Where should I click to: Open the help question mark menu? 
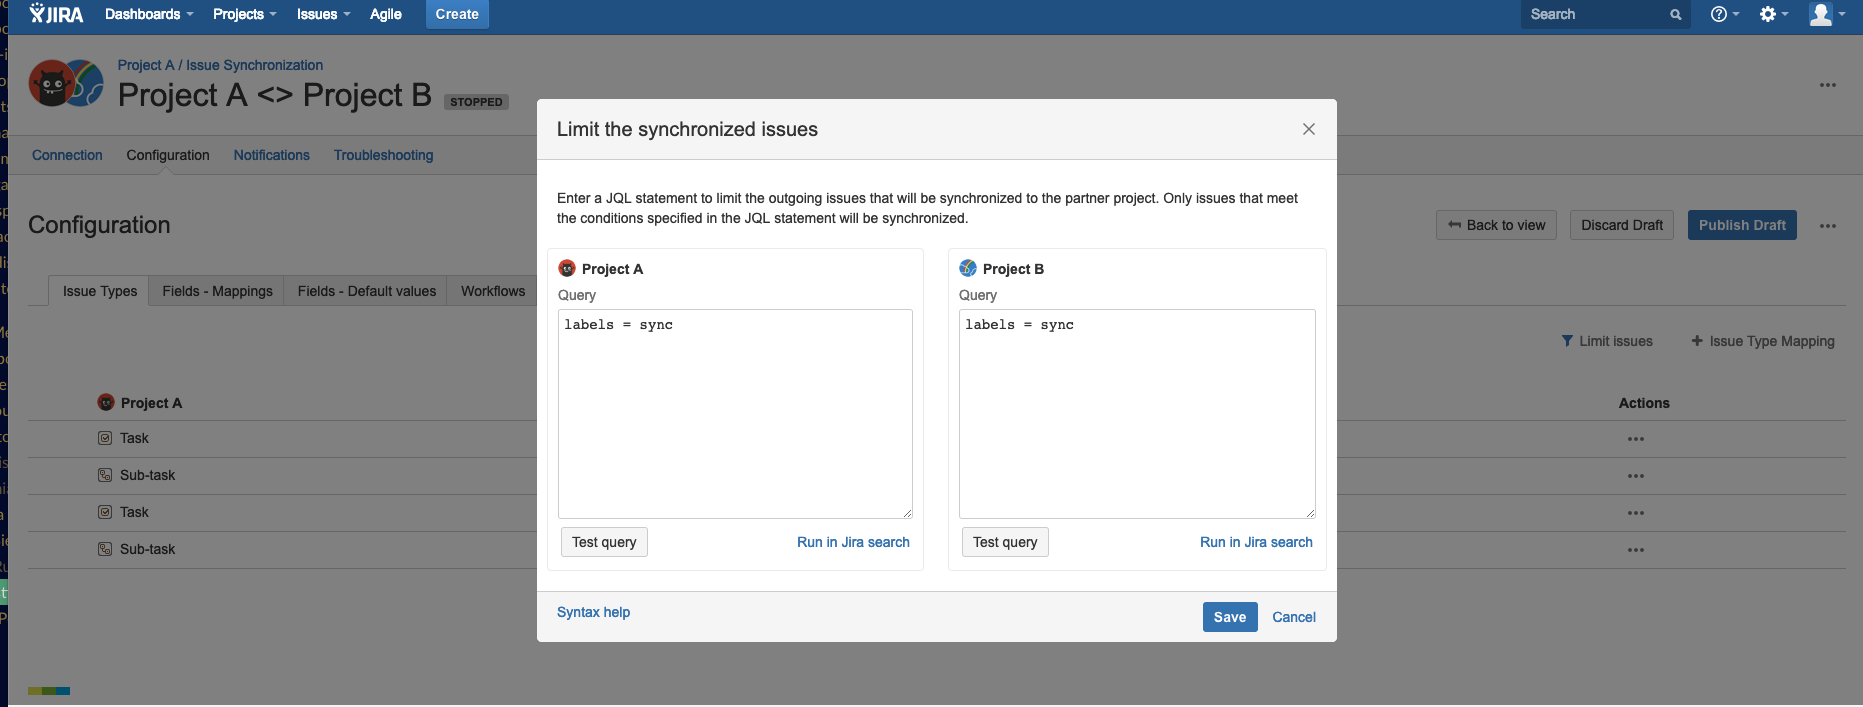click(1723, 14)
